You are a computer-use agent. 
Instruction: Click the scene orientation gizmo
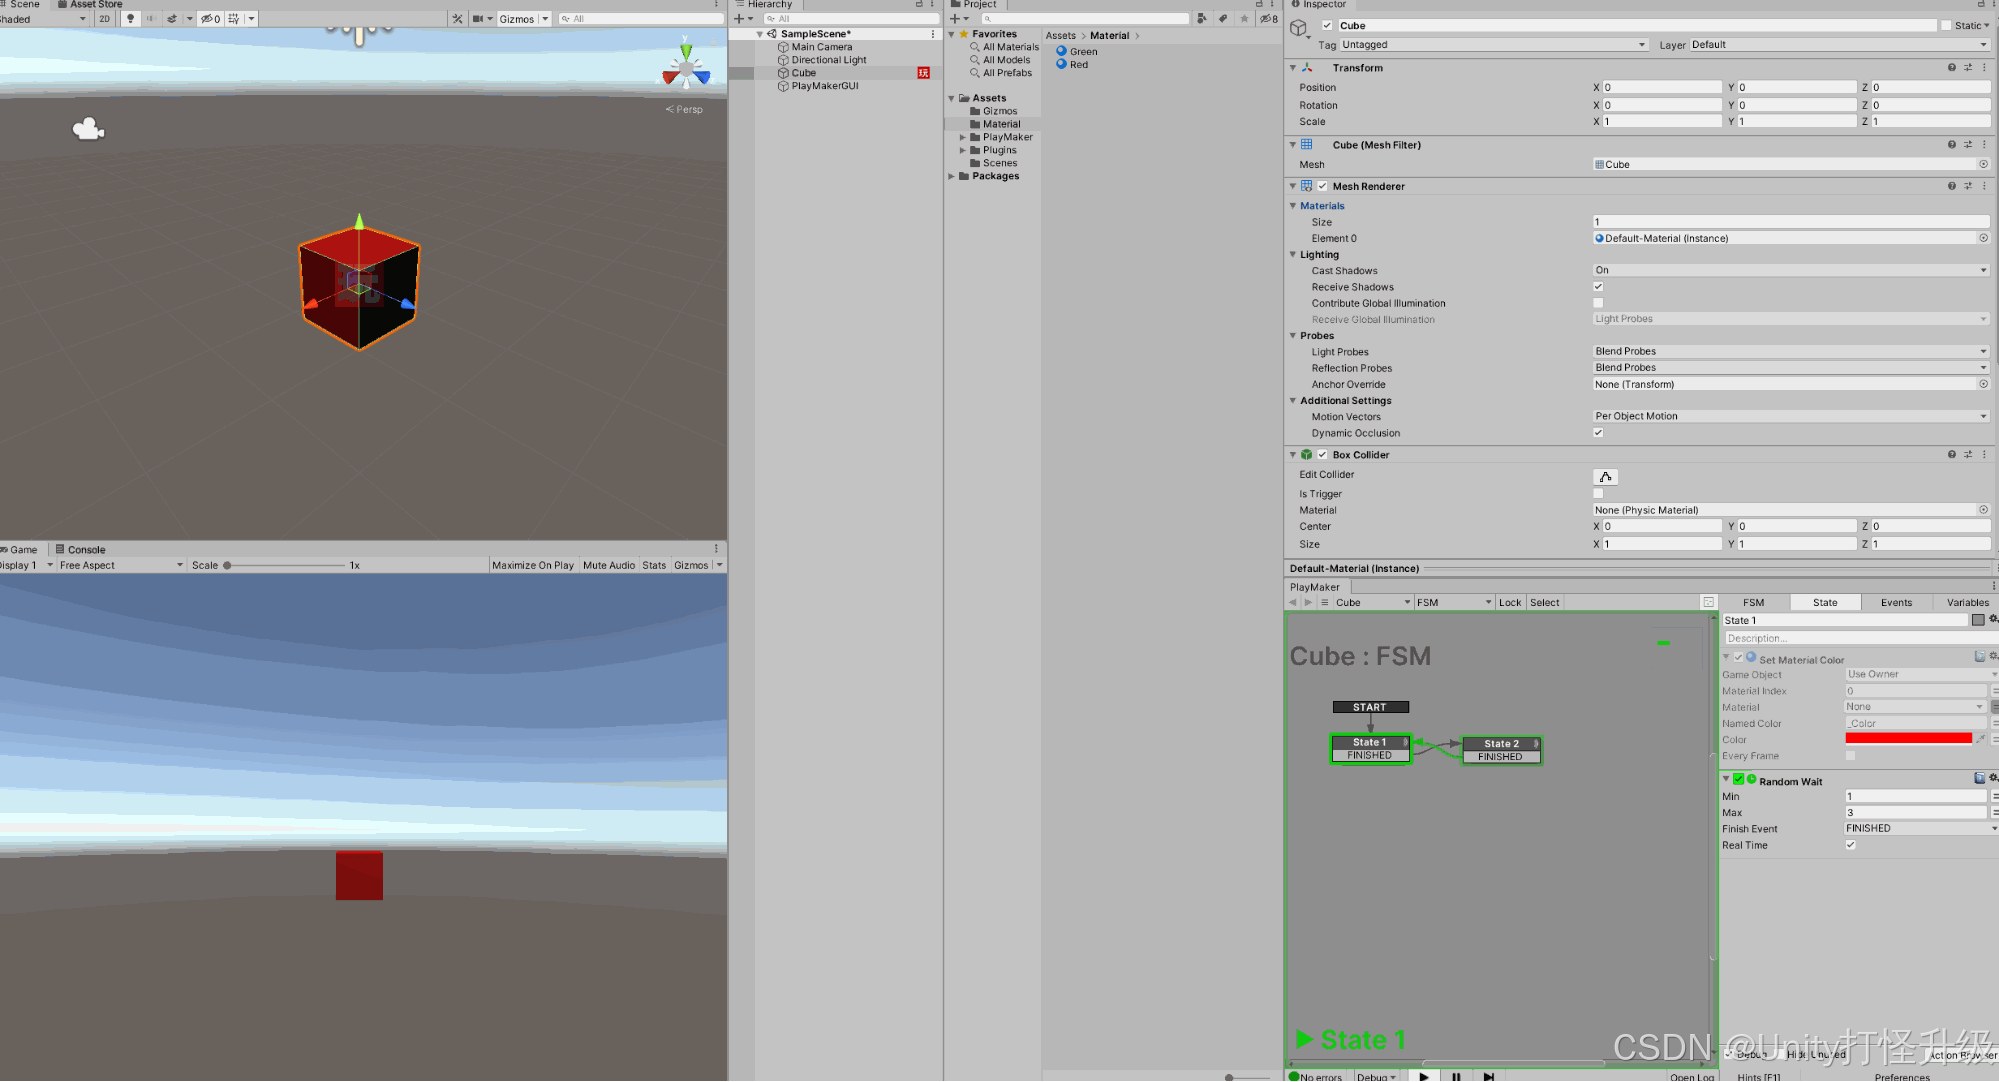[x=686, y=70]
